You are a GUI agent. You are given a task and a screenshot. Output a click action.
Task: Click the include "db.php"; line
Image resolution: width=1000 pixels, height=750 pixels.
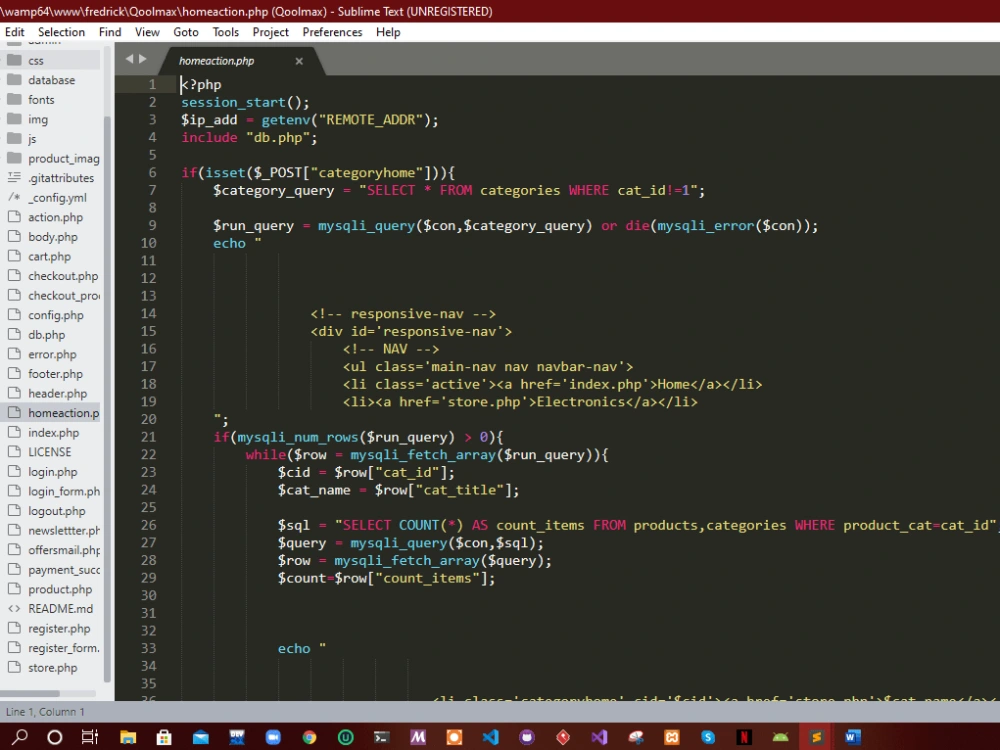[249, 138]
